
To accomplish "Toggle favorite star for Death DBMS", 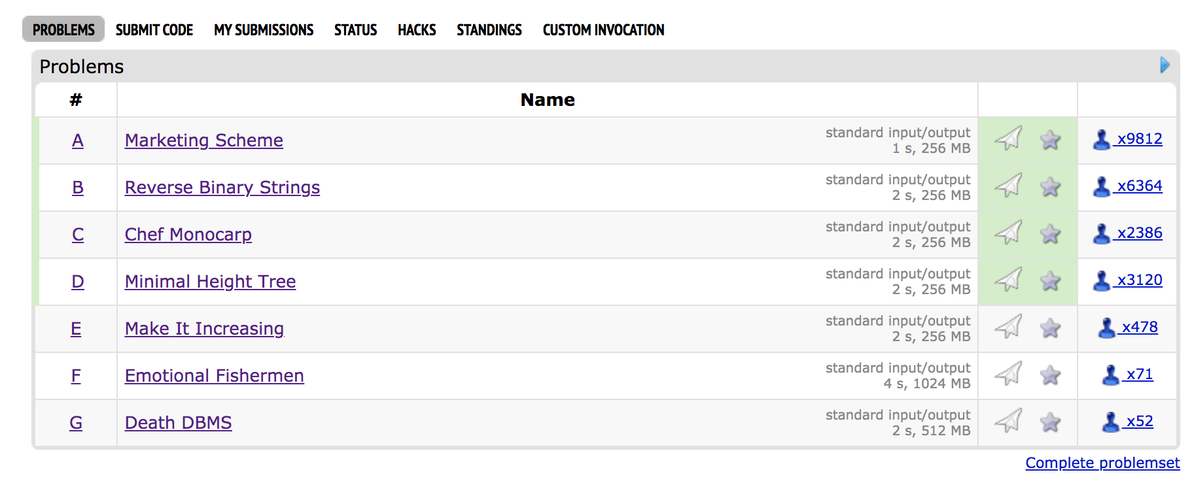I will pos(1050,422).
